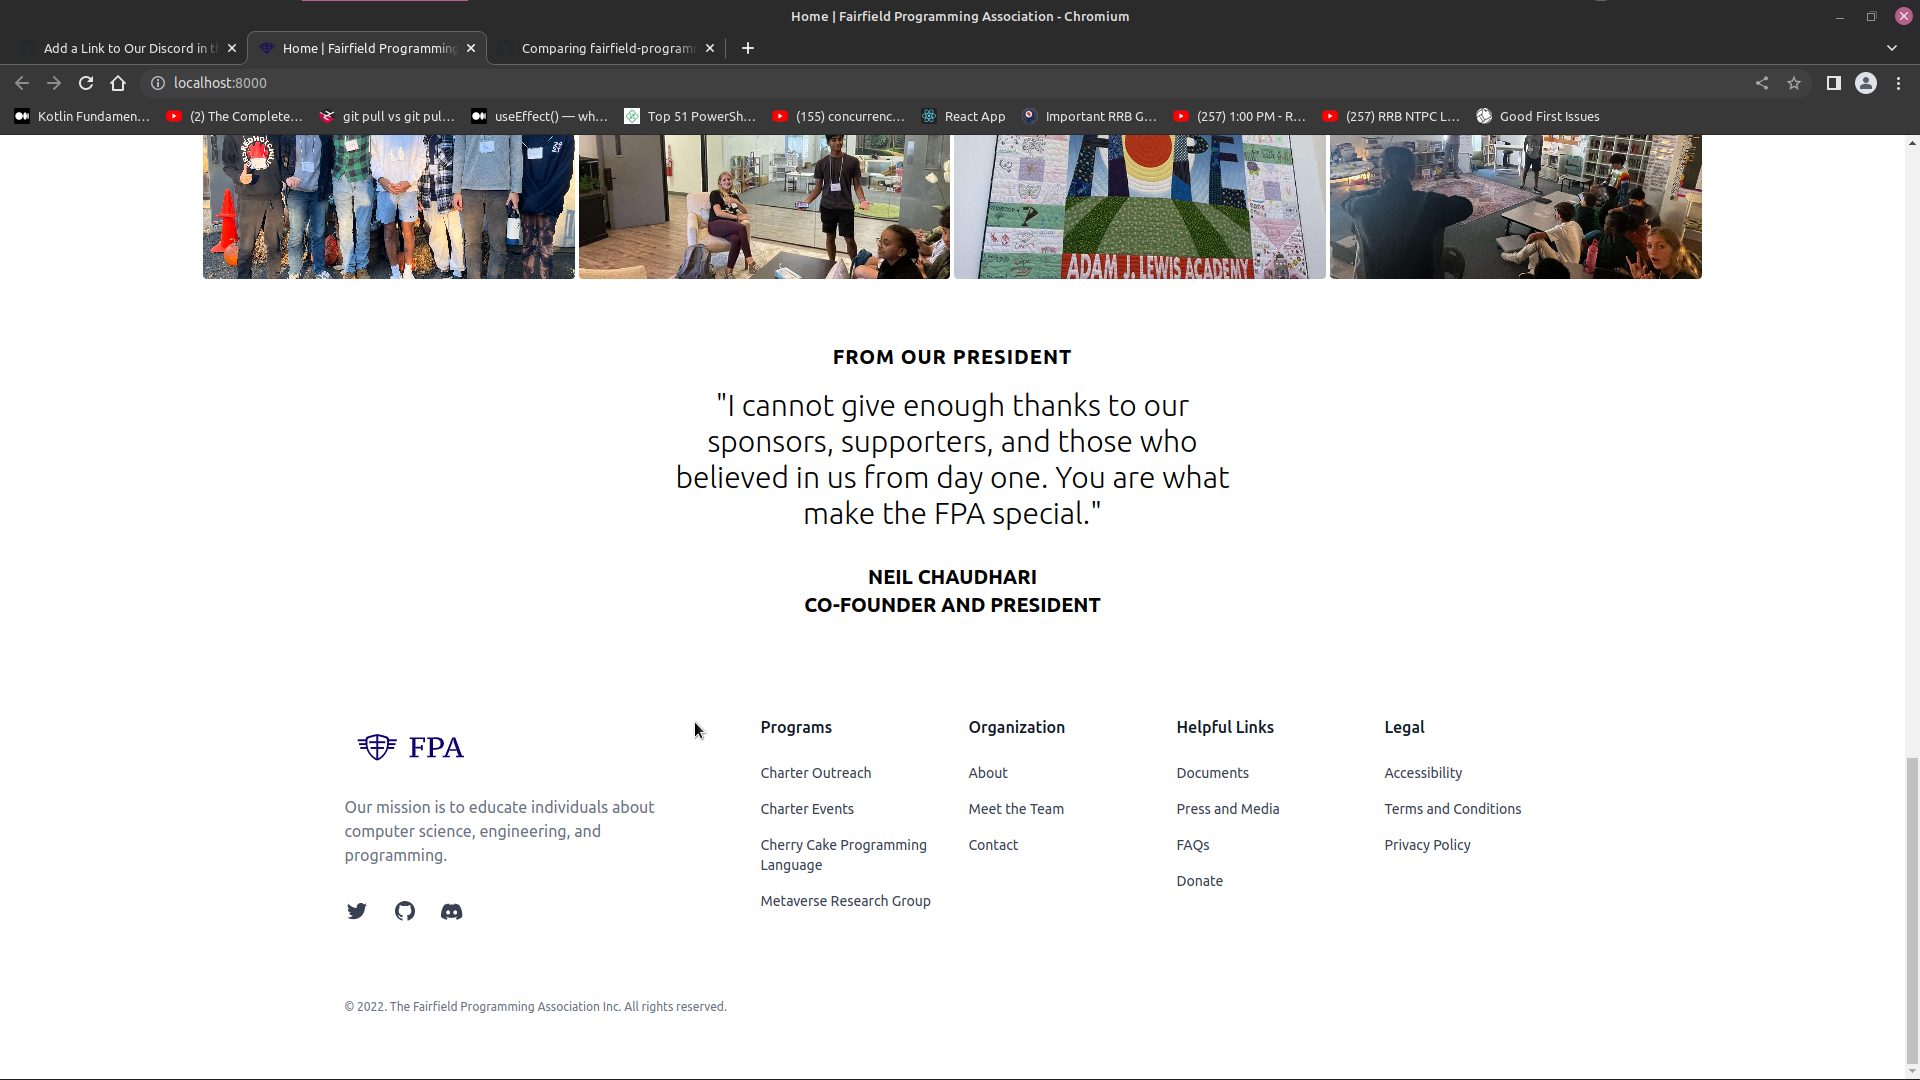Close the Home Fairfield Programming tab

(x=471, y=48)
